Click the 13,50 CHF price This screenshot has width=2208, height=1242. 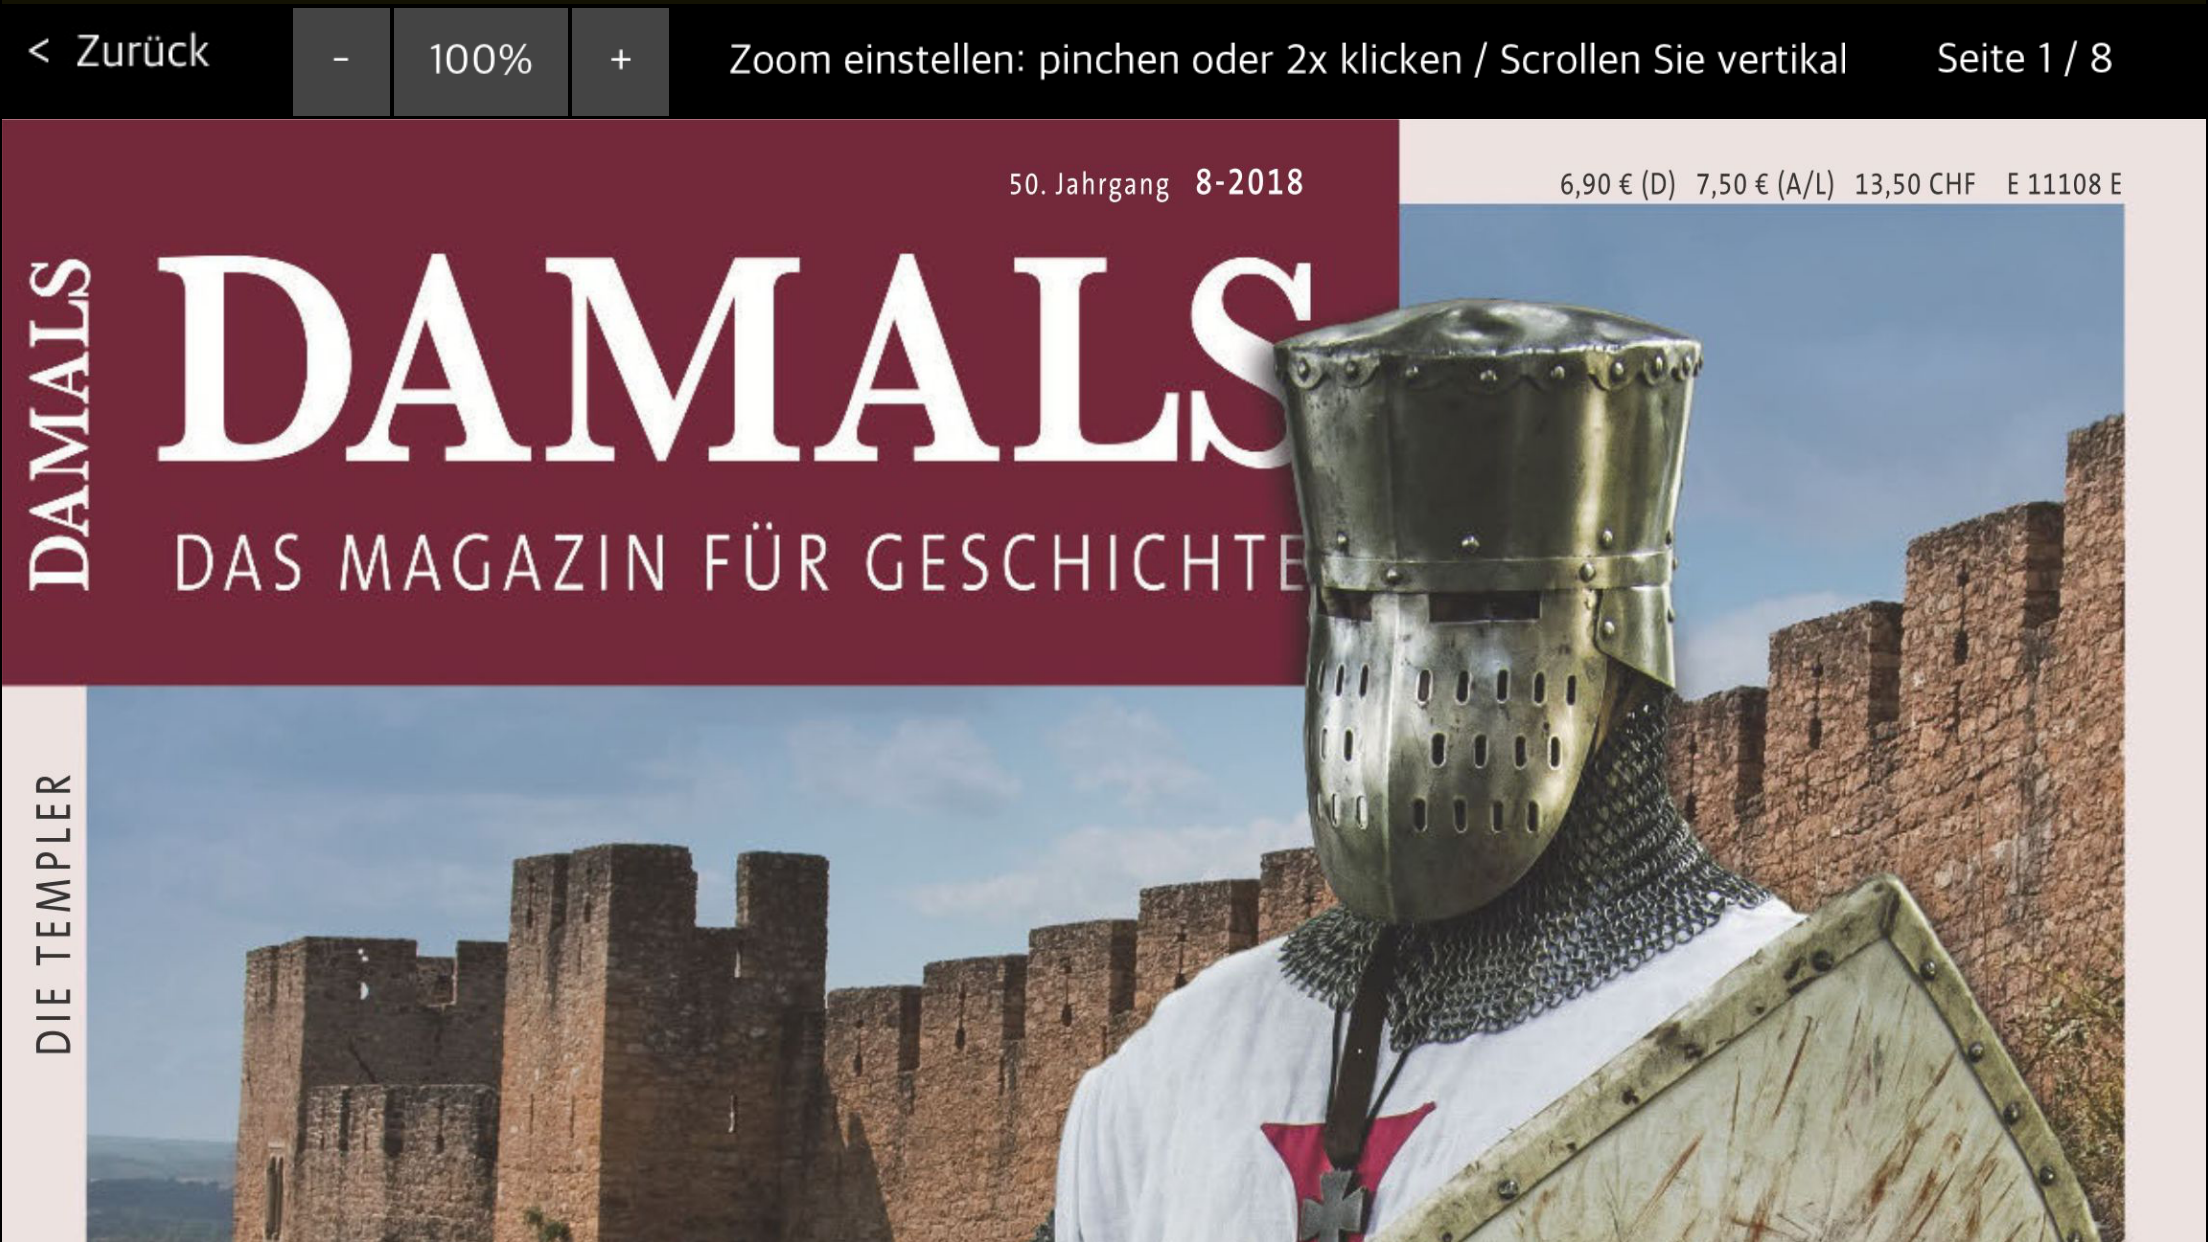(1915, 185)
